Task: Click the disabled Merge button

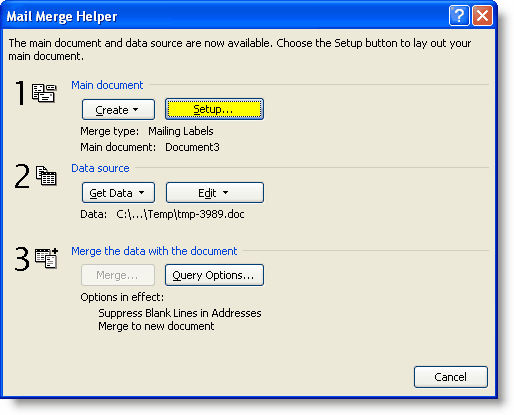Action: (x=118, y=275)
